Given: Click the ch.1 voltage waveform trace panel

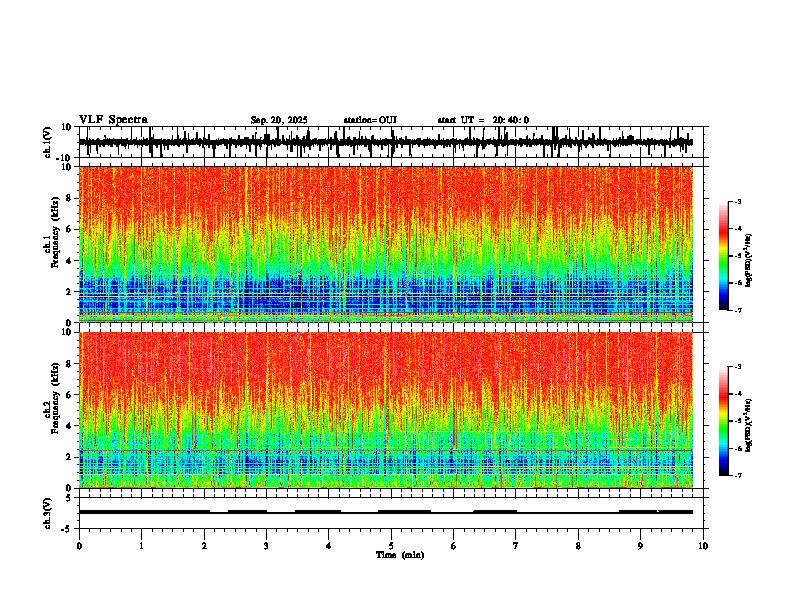Looking at the screenshot, I should (391, 142).
